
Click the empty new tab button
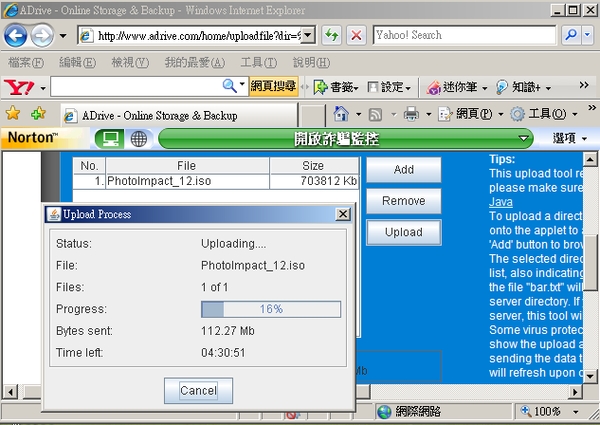coord(312,115)
